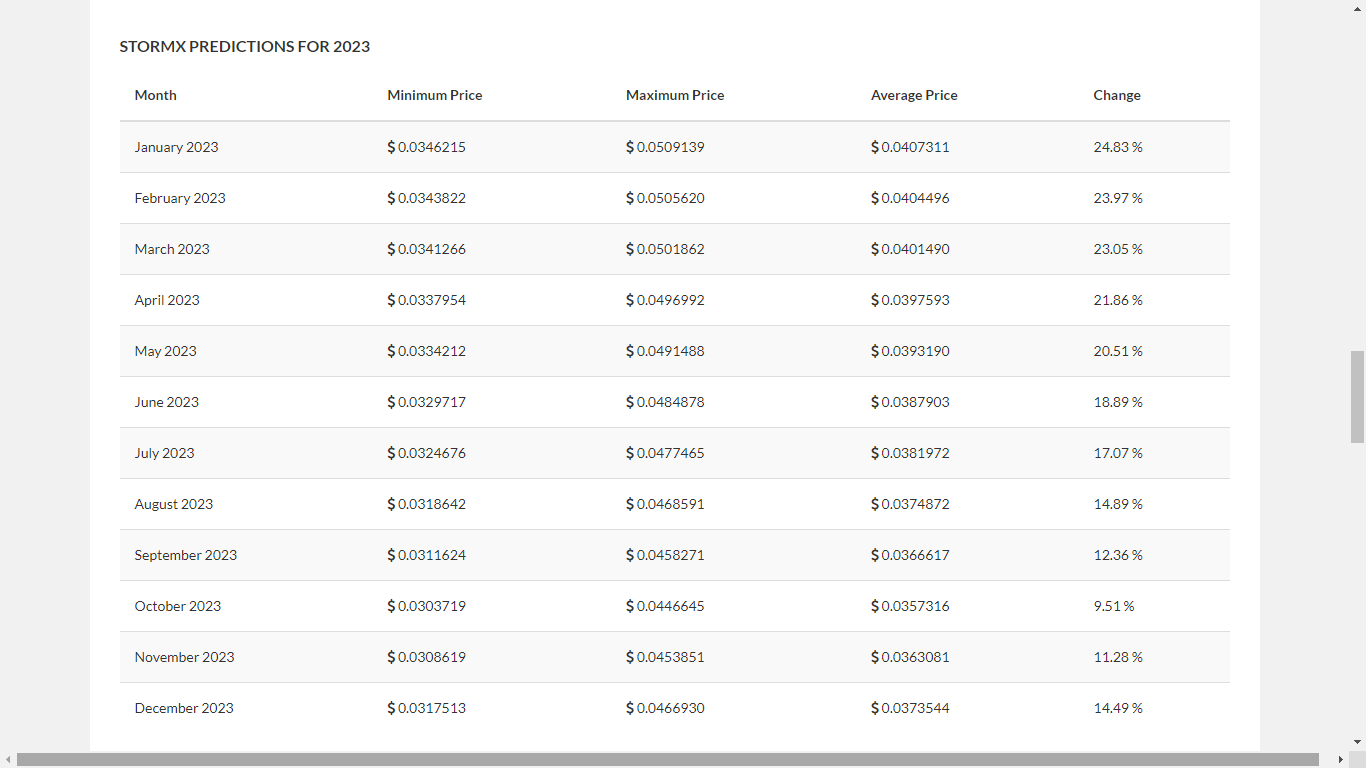
Task: Click the StormX Predictions for 2023 heading
Action: (245, 46)
